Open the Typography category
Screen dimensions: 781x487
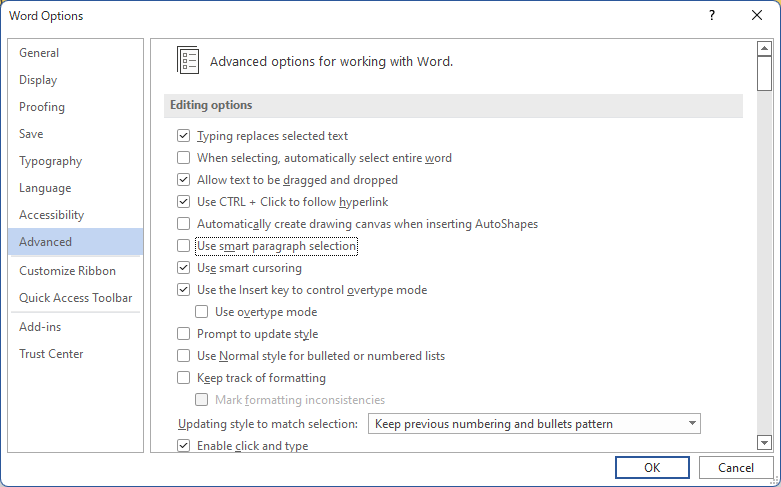tap(75, 161)
